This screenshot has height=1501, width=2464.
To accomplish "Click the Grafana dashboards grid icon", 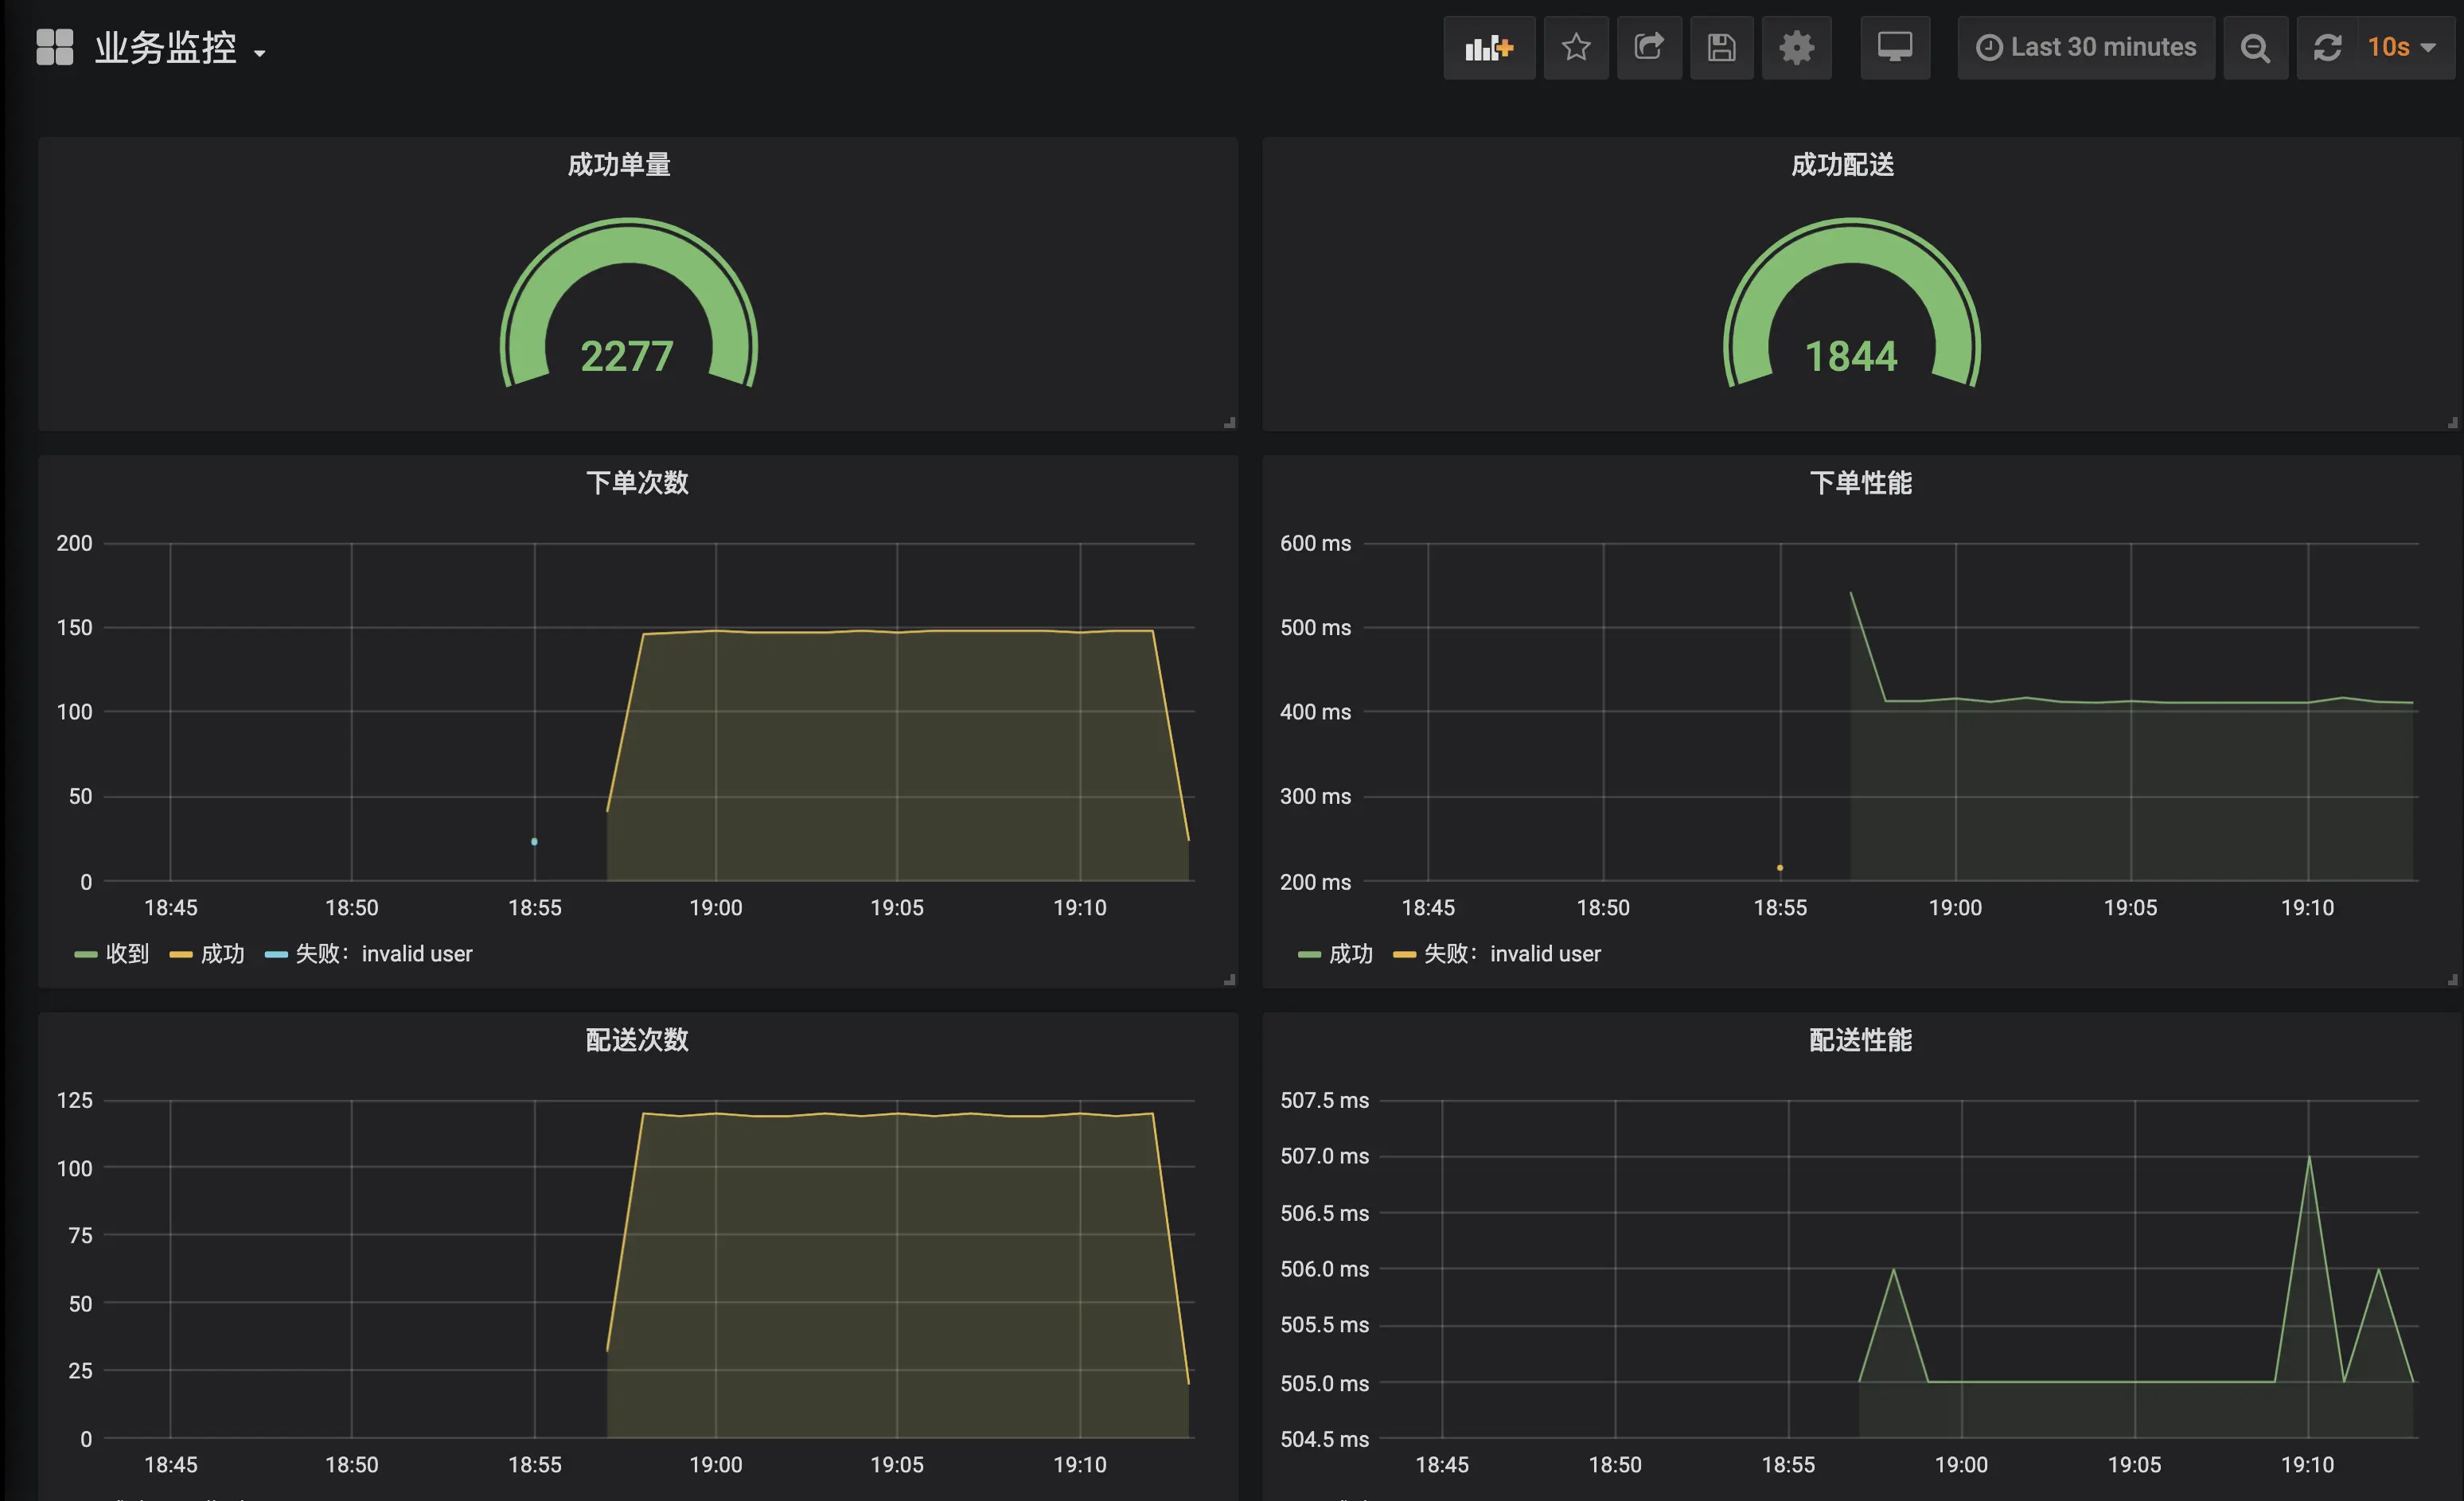I will click(x=55, y=47).
